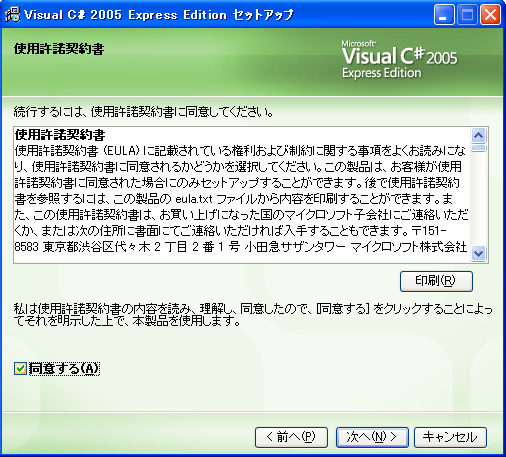Click the empty EULA scrollbar track

pos(479,199)
